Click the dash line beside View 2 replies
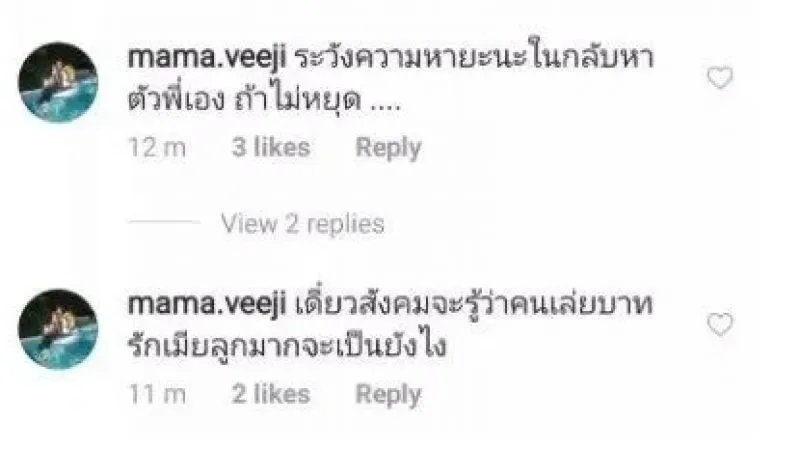The height and width of the screenshot is (450, 800). point(164,221)
